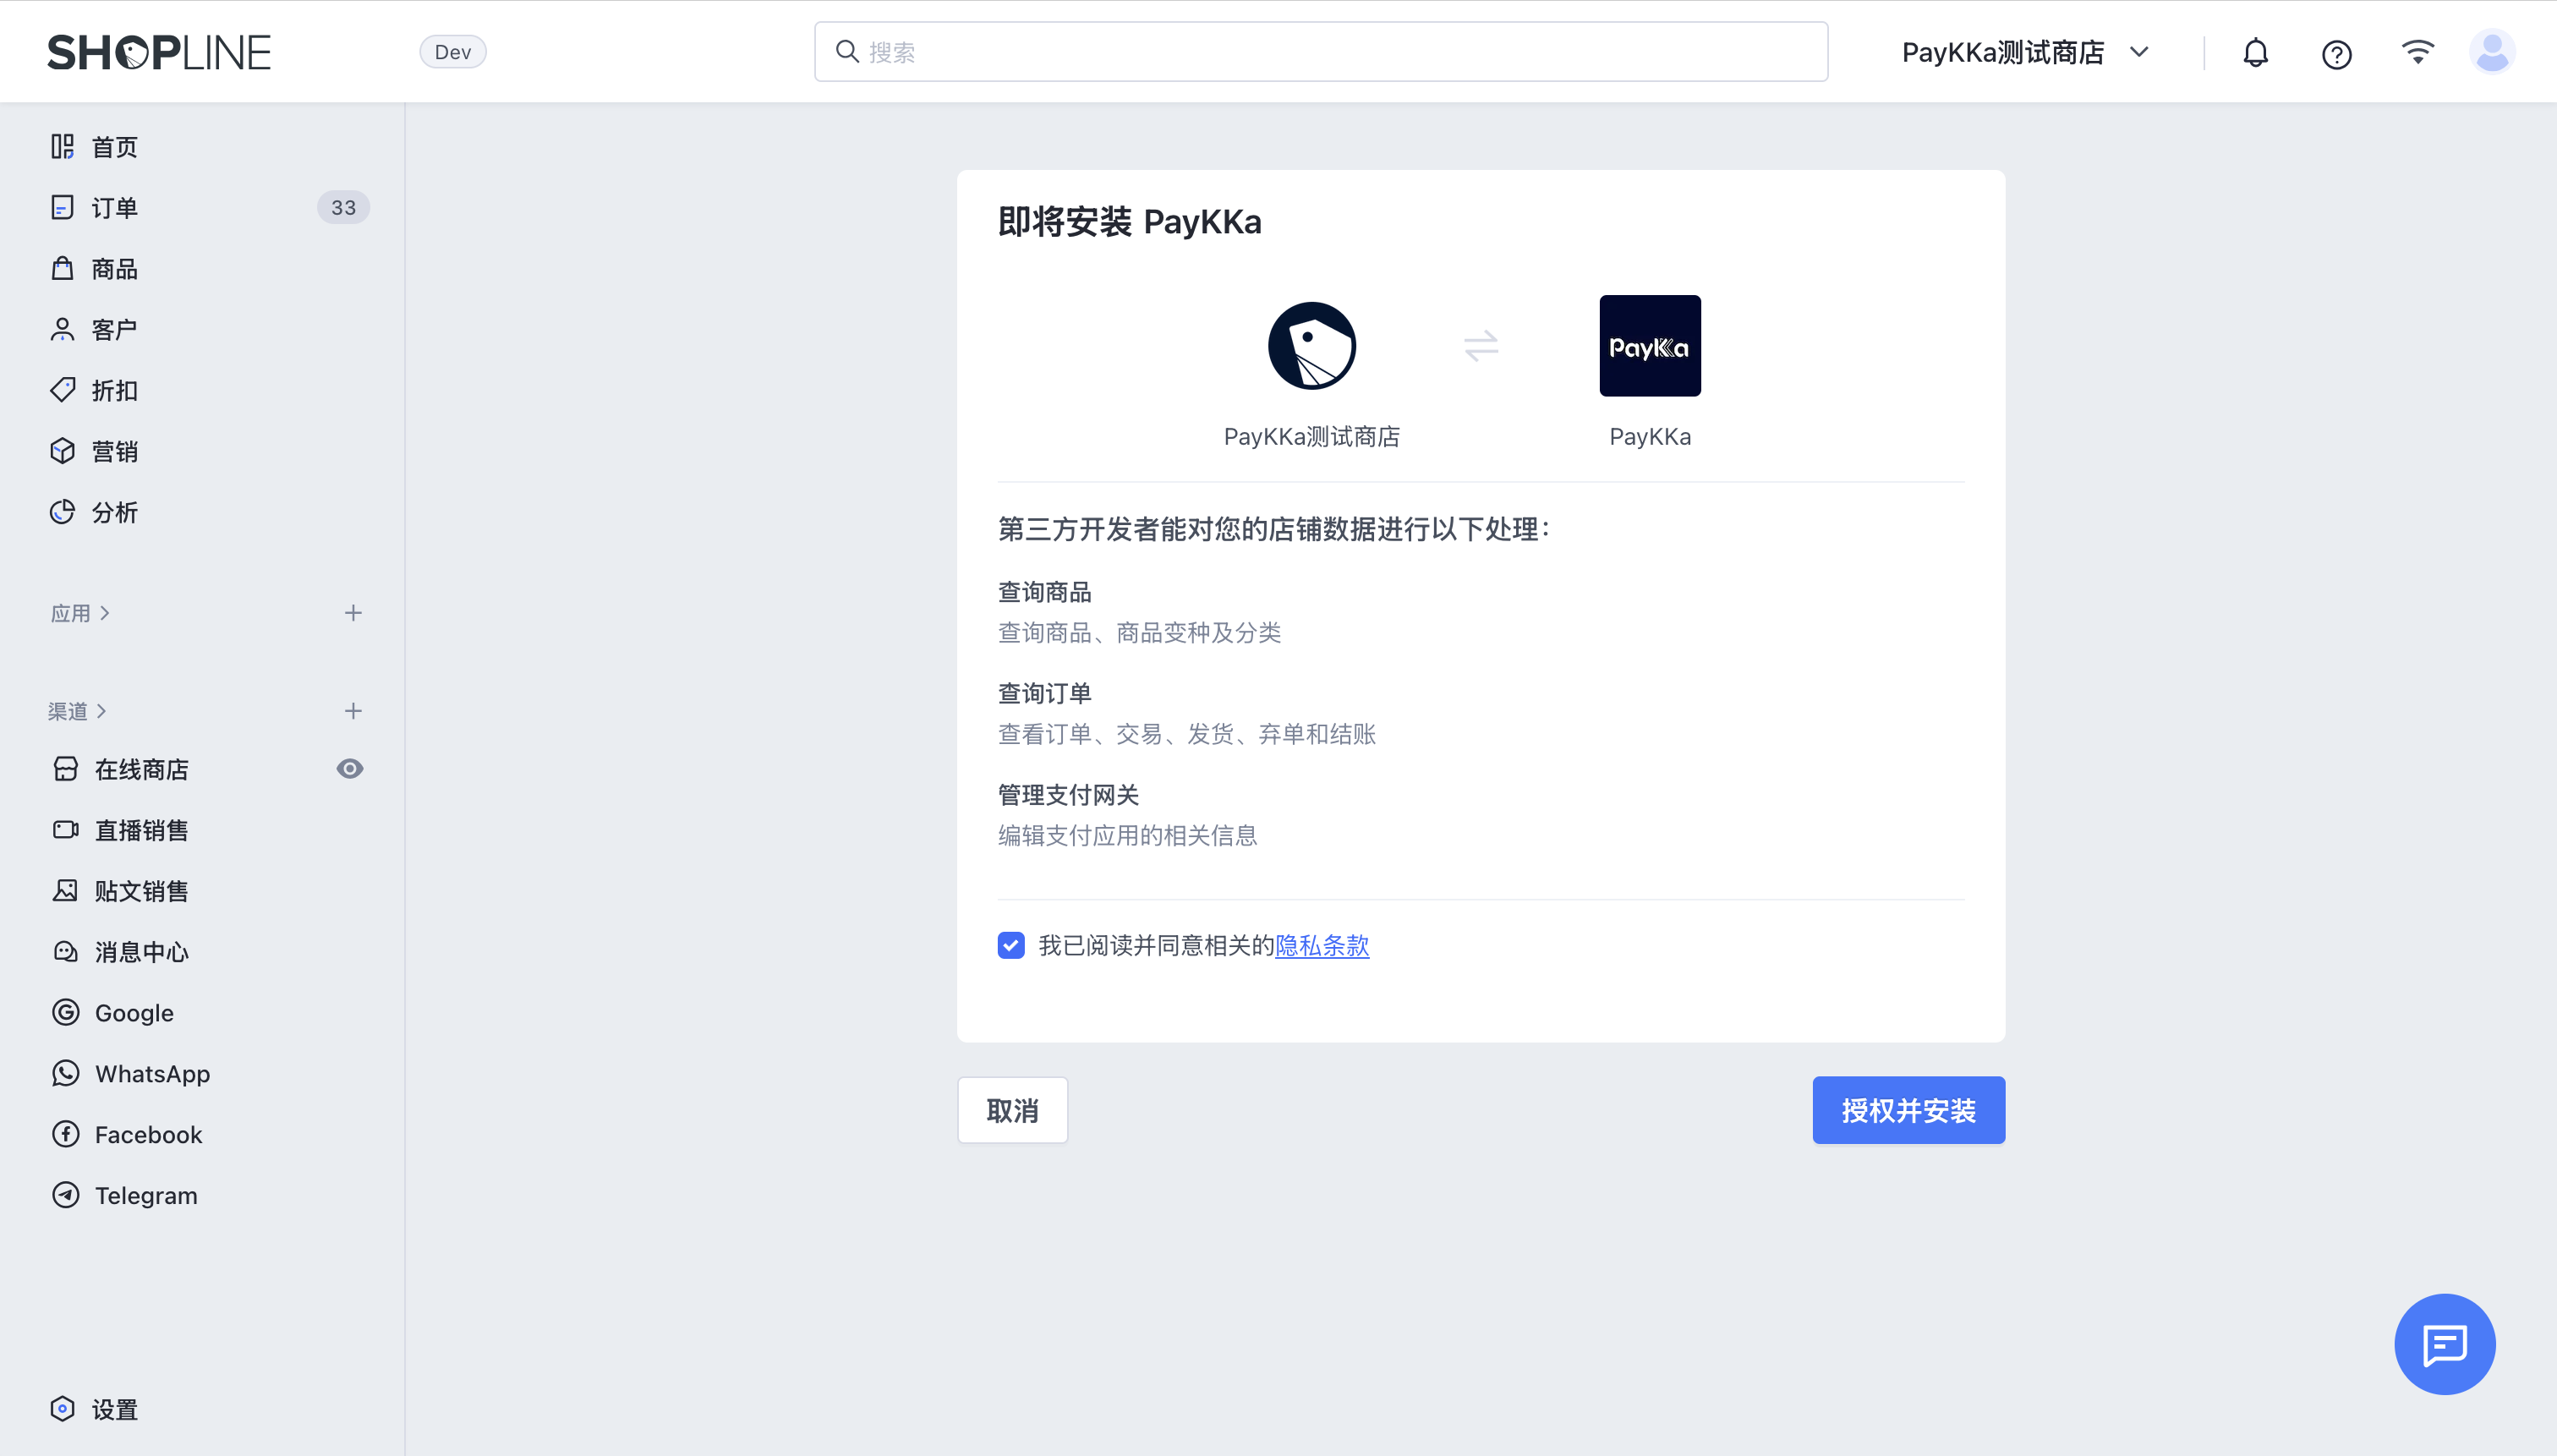
Task: Click the 营销 box icon
Action: (63, 451)
